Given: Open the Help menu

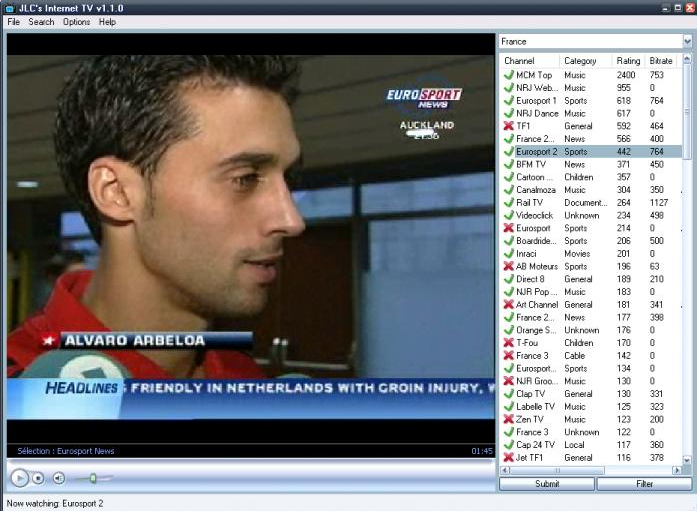Looking at the screenshot, I should [107, 22].
